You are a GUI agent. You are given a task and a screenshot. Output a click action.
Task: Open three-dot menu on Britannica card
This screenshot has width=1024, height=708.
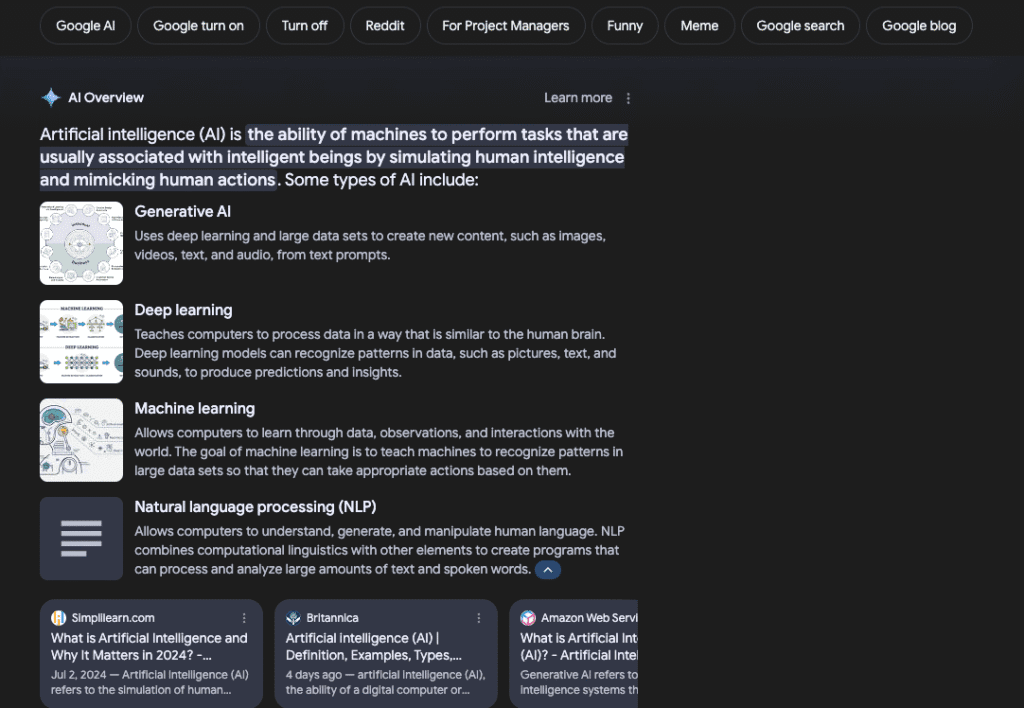(x=479, y=618)
